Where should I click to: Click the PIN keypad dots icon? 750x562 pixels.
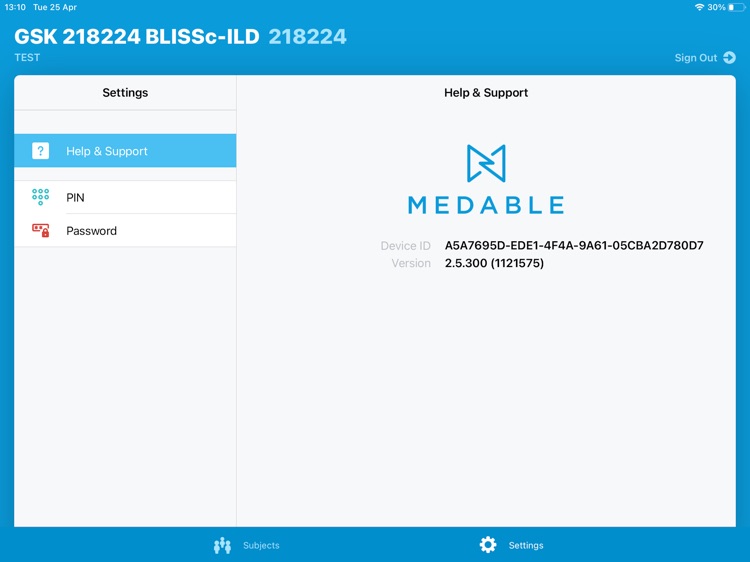[40, 197]
